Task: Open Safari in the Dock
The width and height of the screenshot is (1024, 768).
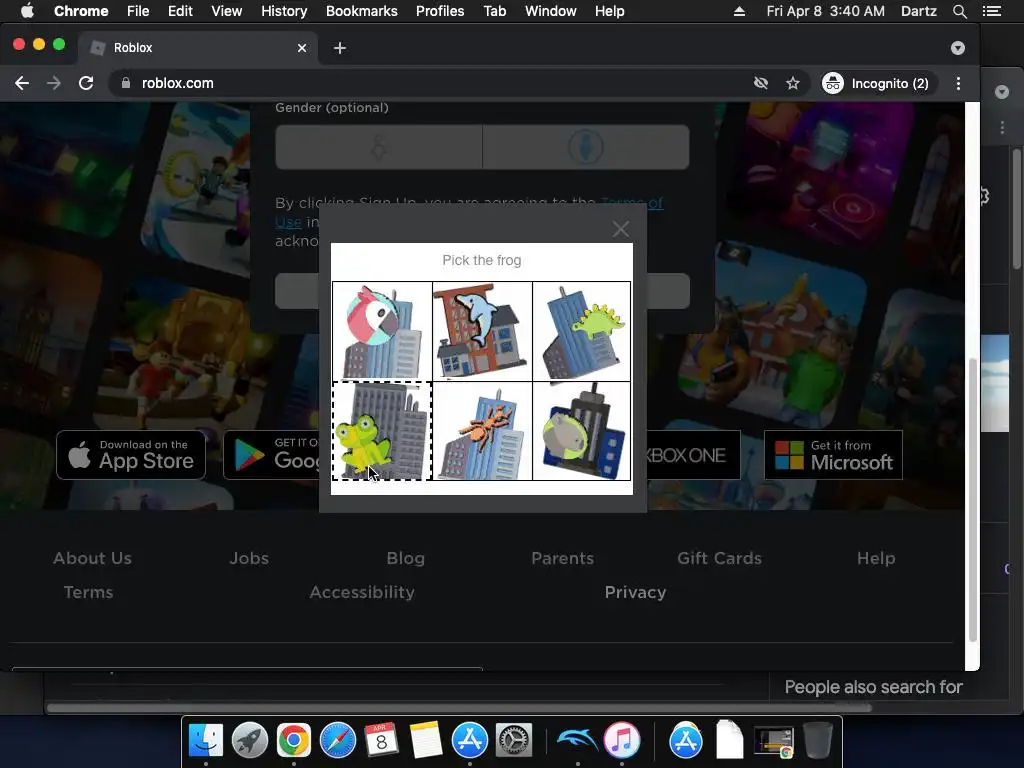Action: pos(338,741)
